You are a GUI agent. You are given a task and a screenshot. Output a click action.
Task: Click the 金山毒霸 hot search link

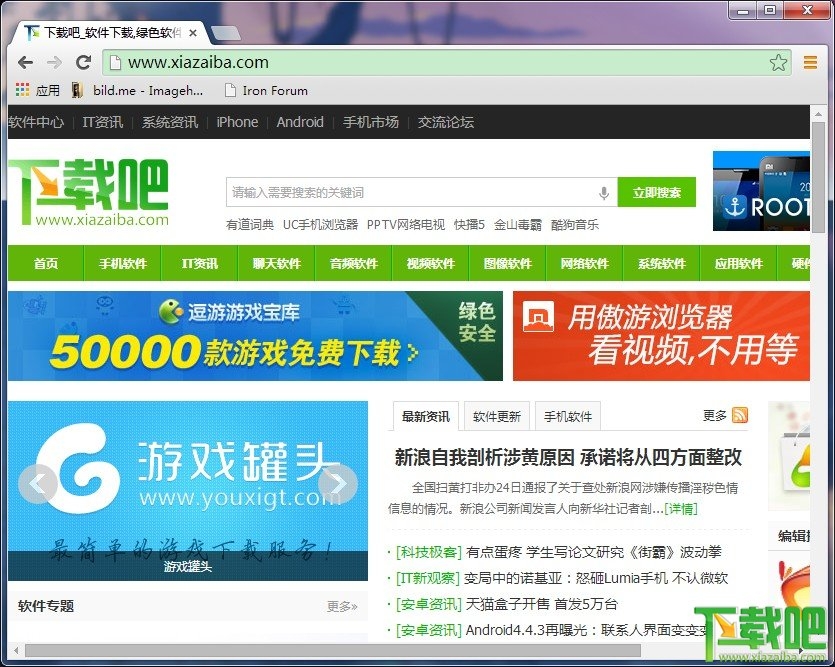[x=518, y=225]
